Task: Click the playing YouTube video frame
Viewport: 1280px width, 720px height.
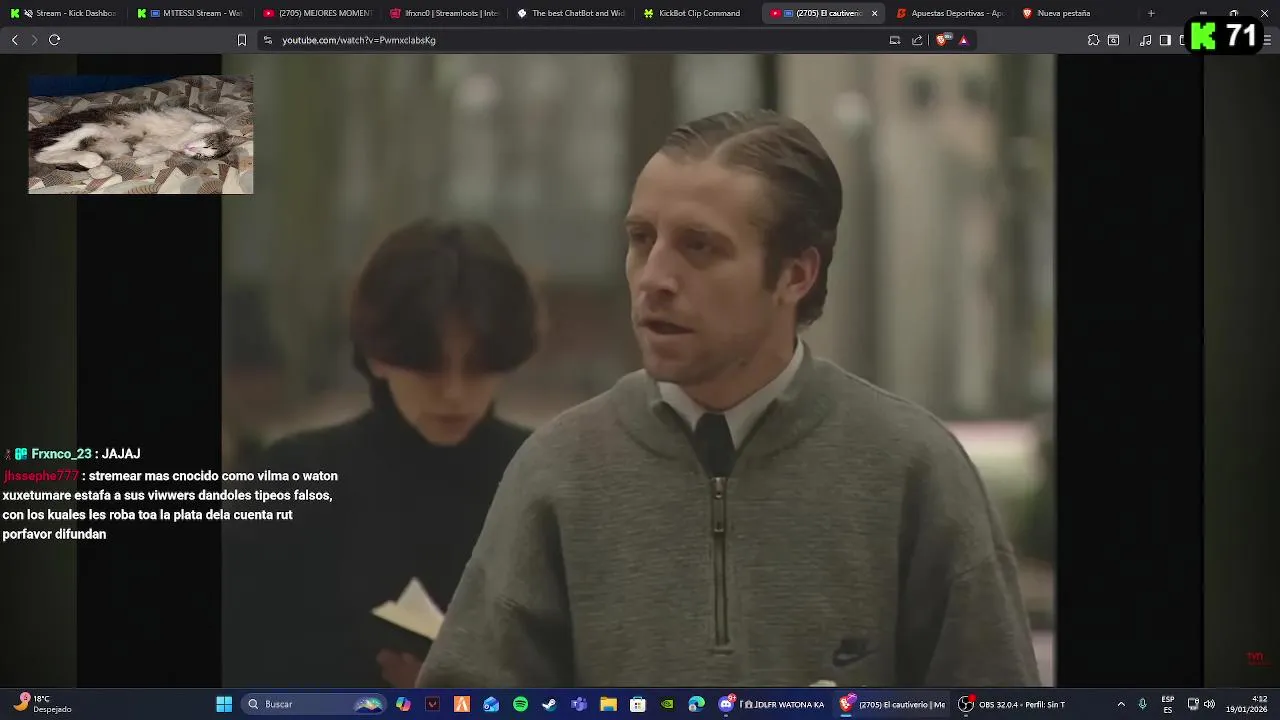Action: coord(638,370)
